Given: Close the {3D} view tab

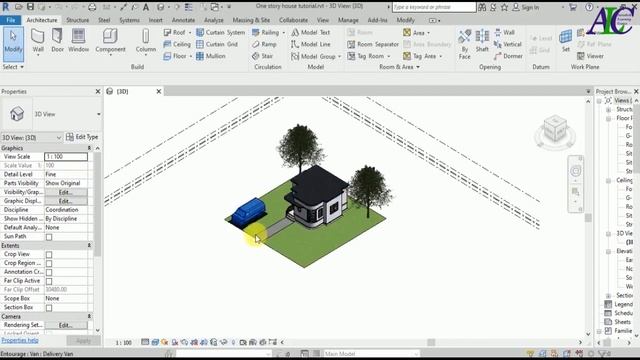Looking at the screenshot, I should 159,91.
